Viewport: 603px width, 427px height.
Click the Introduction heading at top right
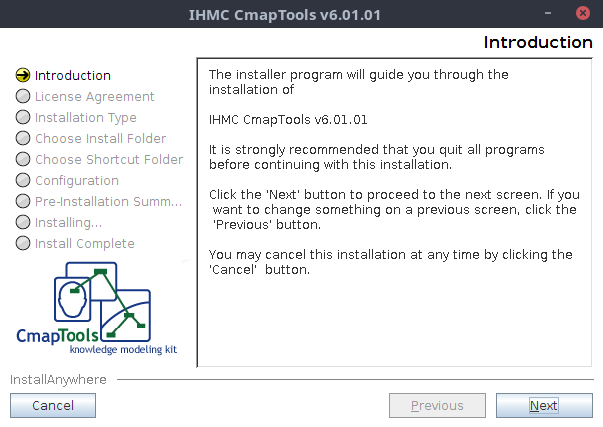[538, 42]
